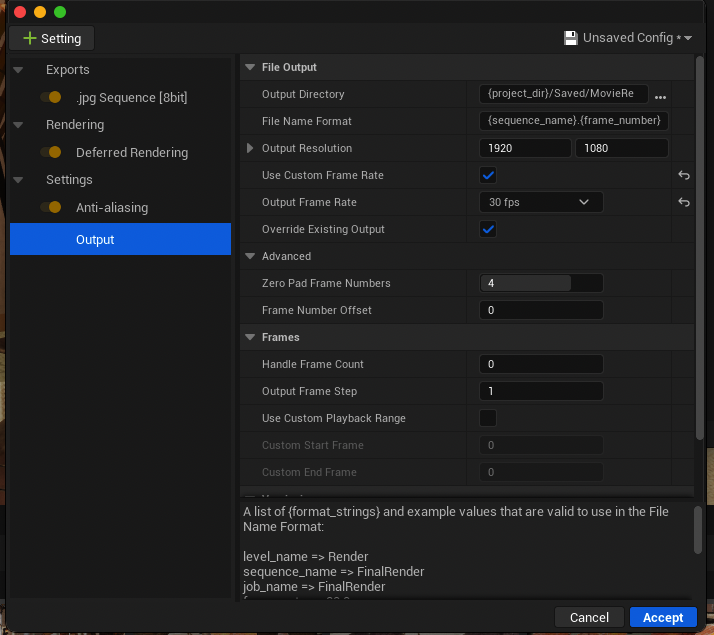Click the save icon beside Unsaved Config

pos(571,38)
